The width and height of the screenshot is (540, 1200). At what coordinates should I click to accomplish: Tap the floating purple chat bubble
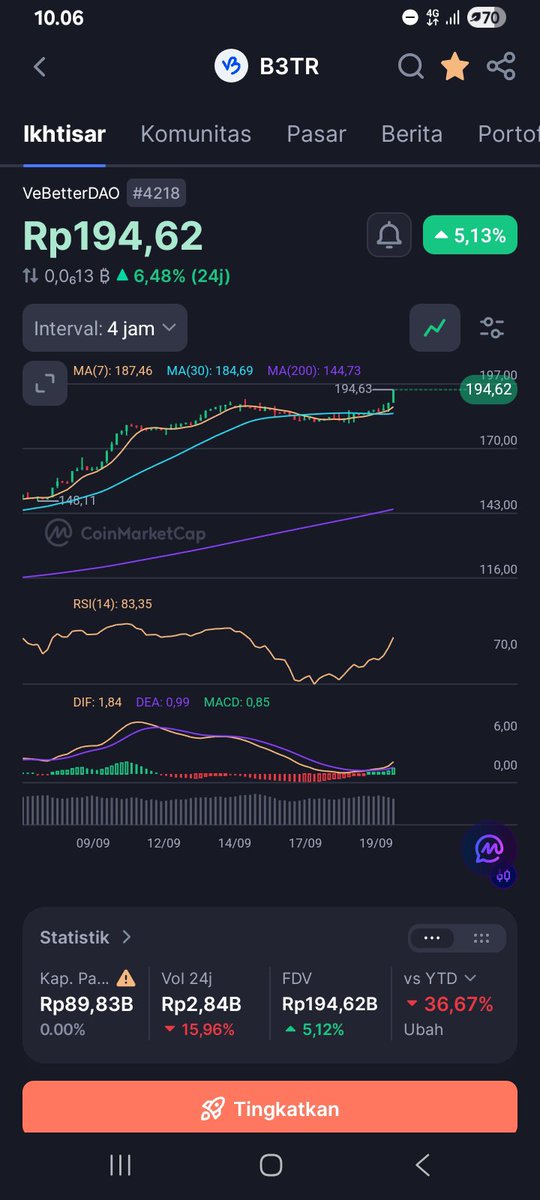(489, 848)
